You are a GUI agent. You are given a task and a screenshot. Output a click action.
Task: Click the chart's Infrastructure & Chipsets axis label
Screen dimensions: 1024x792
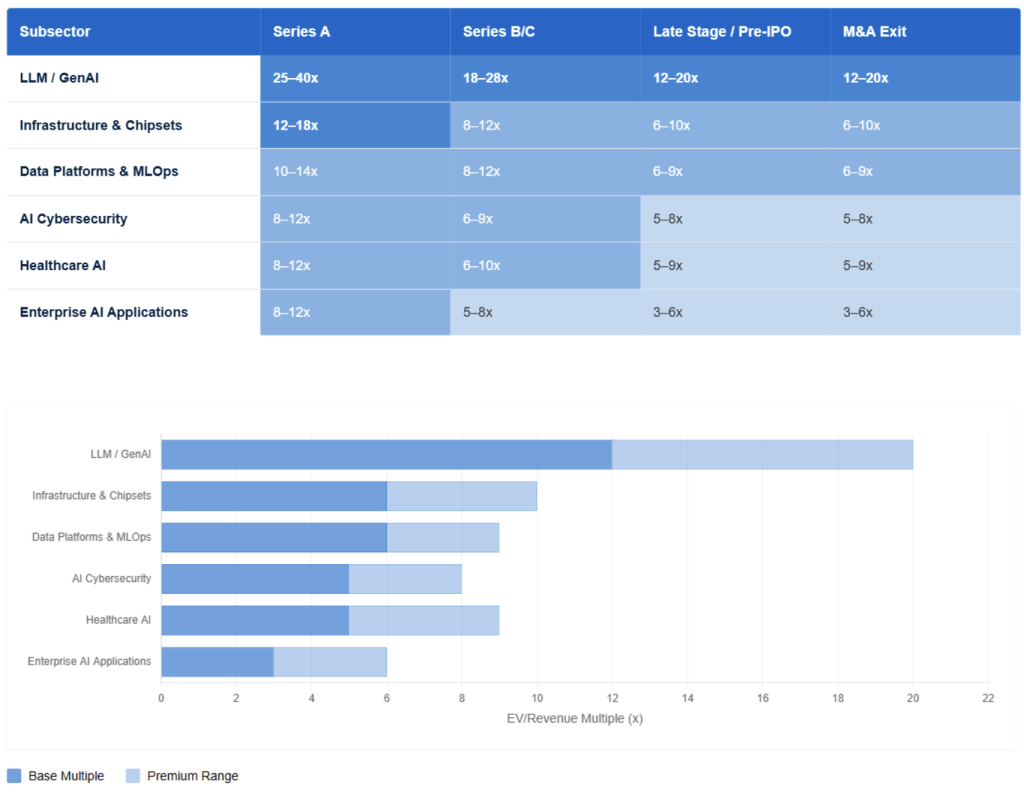(91, 496)
